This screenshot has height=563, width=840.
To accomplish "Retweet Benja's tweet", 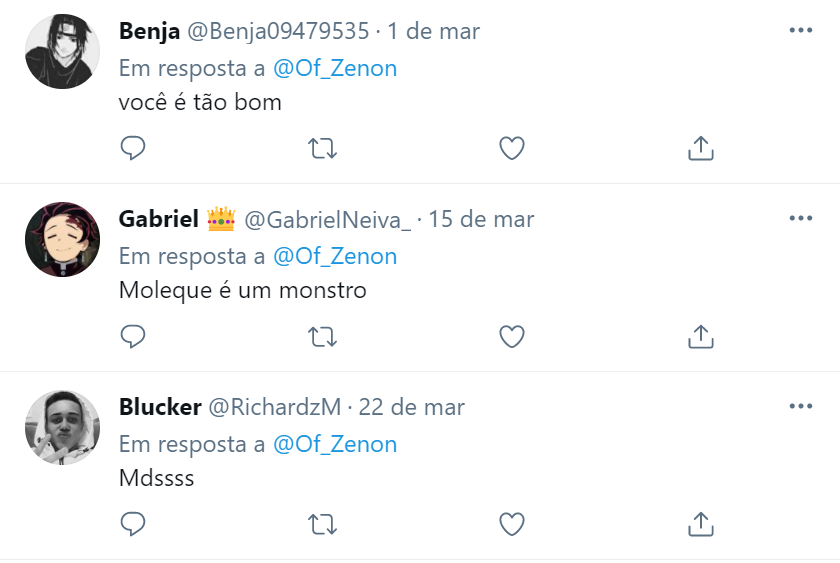I will click(322, 149).
